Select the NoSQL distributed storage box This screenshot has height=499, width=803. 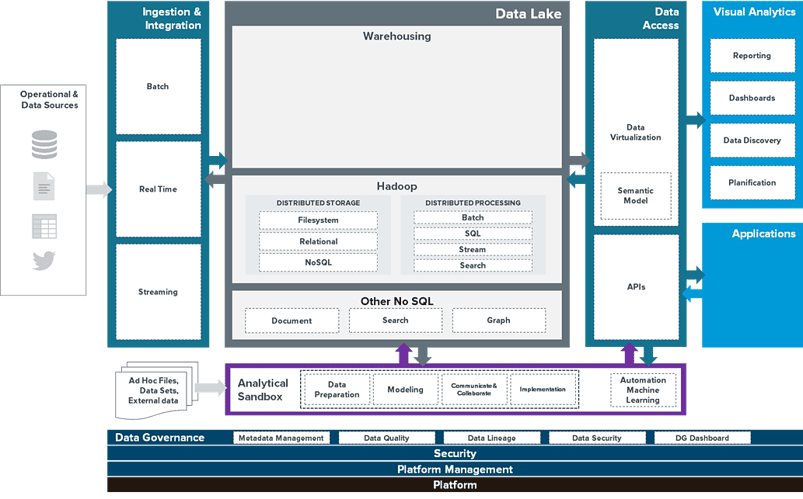tap(318, 262)
